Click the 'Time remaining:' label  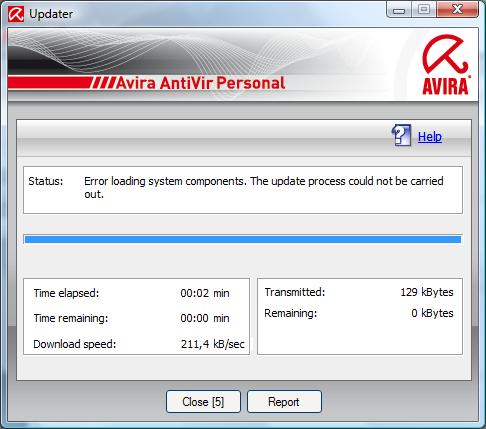point(71,318)
